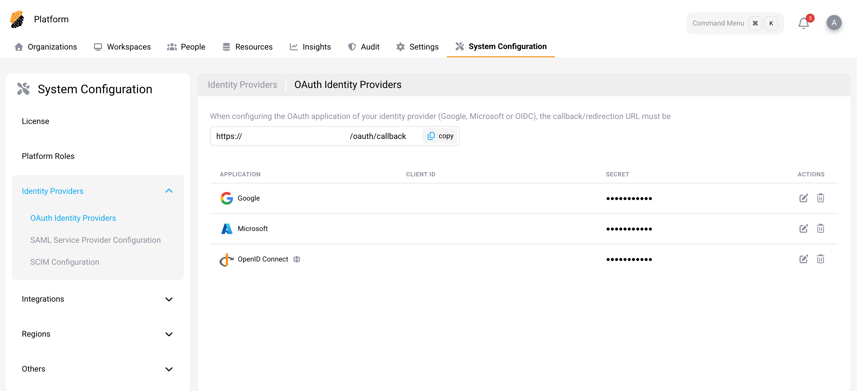Open the Resources tab
This screenshot has height=391, width=857.
[247, 47]
